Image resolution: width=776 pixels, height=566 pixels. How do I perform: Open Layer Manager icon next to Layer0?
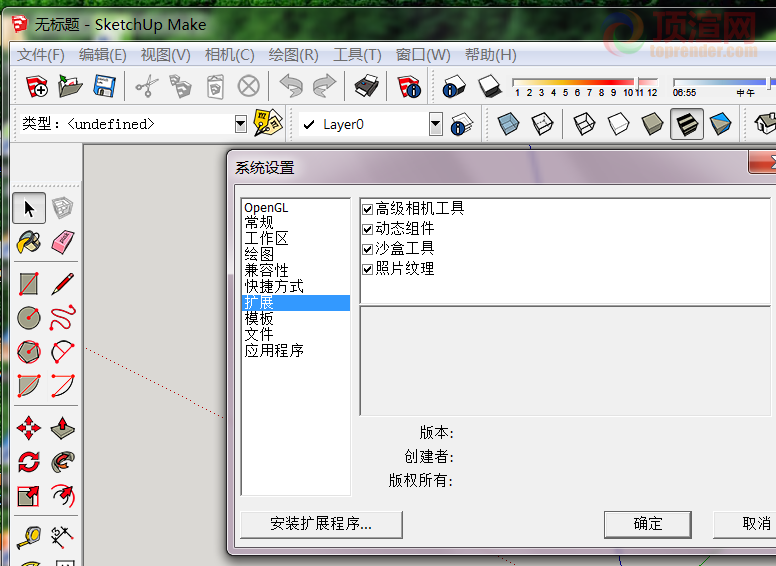click(x=461, y=124)
